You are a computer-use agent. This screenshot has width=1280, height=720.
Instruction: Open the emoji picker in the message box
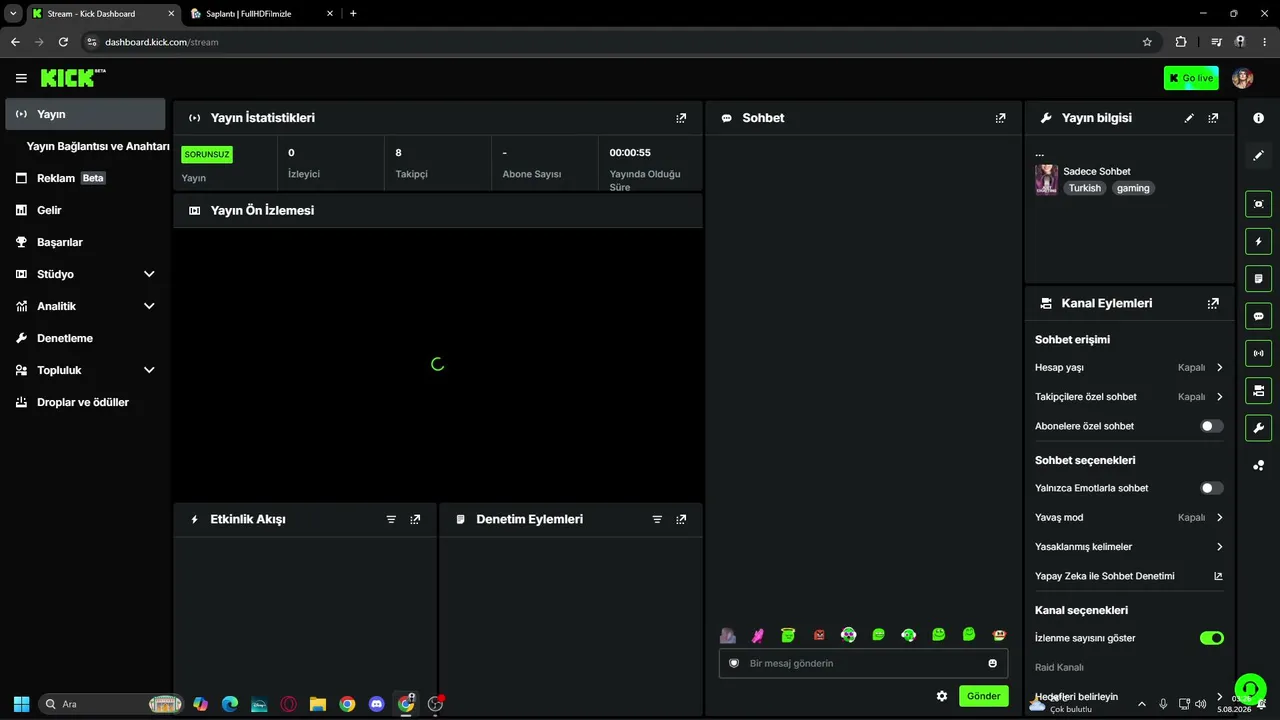point(992,663)
